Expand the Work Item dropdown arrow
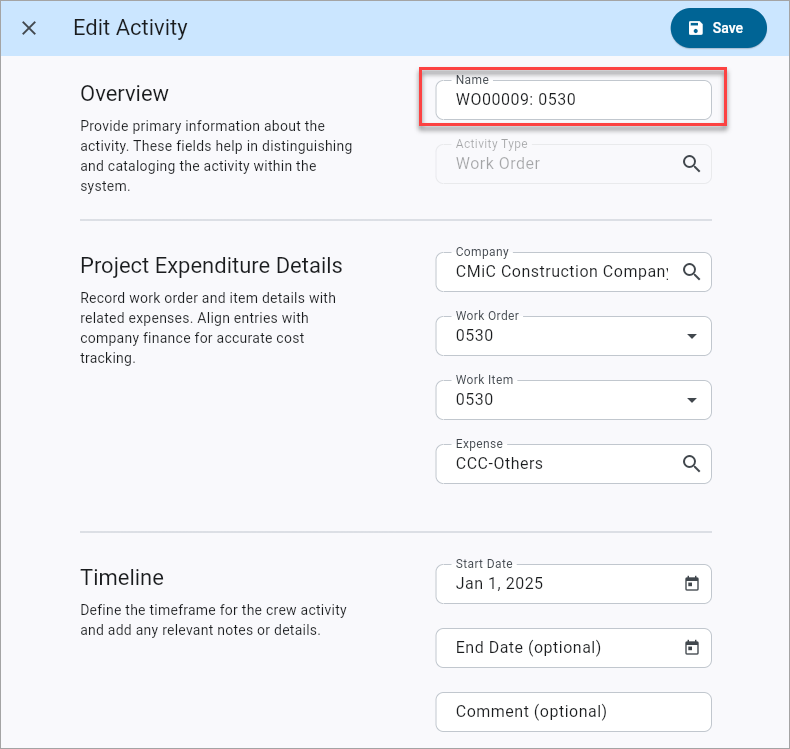The height and width of the screenshot is (749, 790). 692,400
